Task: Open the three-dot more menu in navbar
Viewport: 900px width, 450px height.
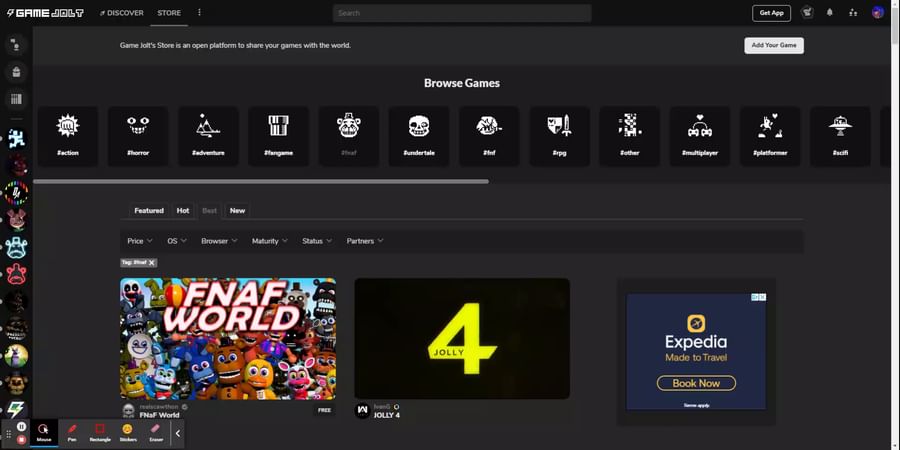Action: click(x=199, y=13)
